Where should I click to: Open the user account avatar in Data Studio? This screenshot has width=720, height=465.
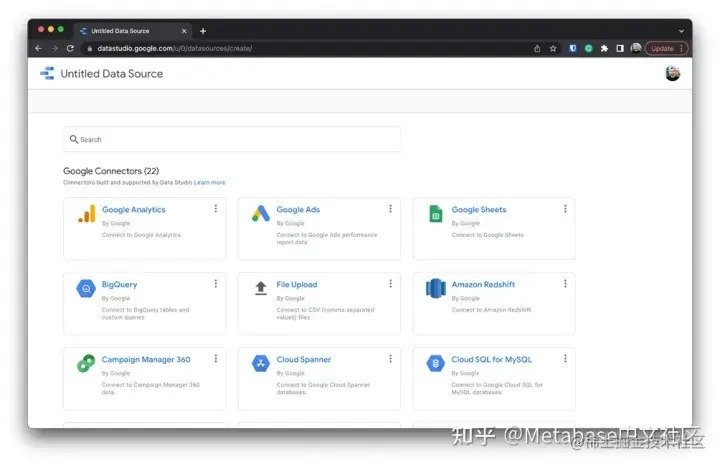pyautogui.click(x=673, y=73)
